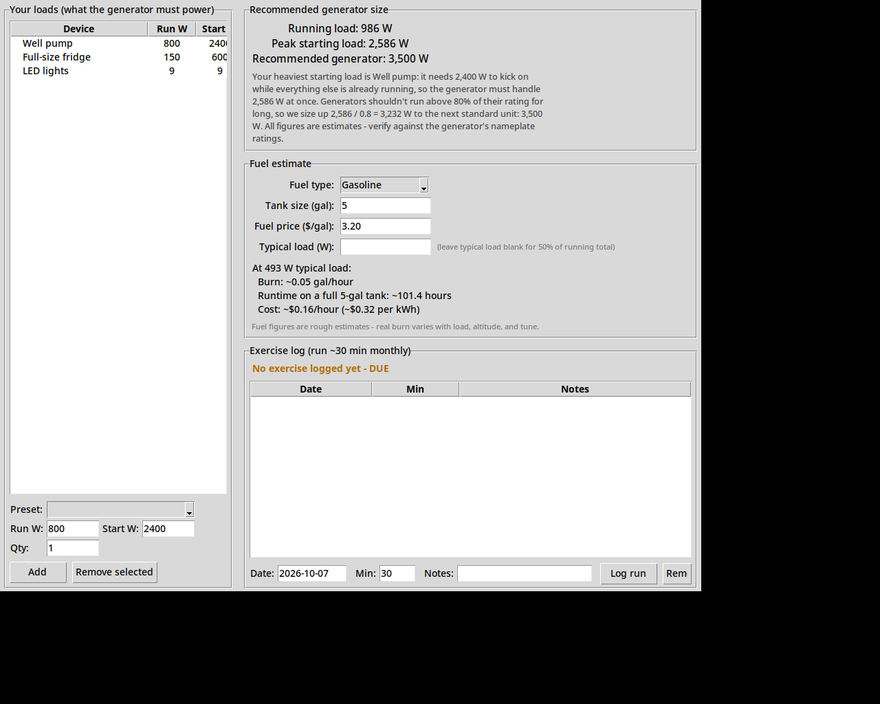The width and height of the screenshot is (880, 704).
Task: Open the Fuel type Gasoline dropdown
Action: pyautogui.click(x=384, y=185)
